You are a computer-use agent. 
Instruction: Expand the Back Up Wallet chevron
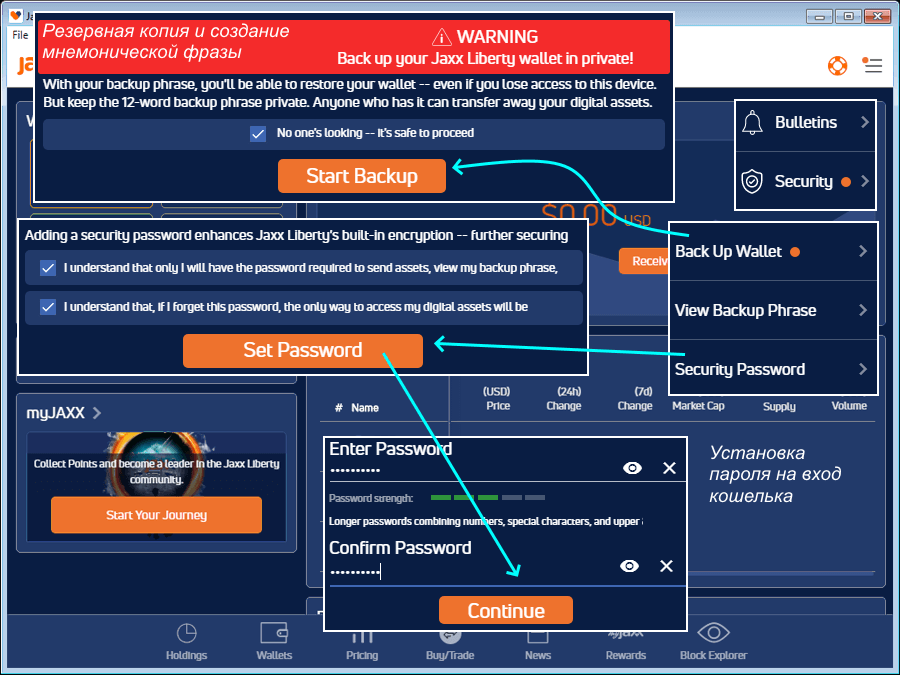click(863, 251)
